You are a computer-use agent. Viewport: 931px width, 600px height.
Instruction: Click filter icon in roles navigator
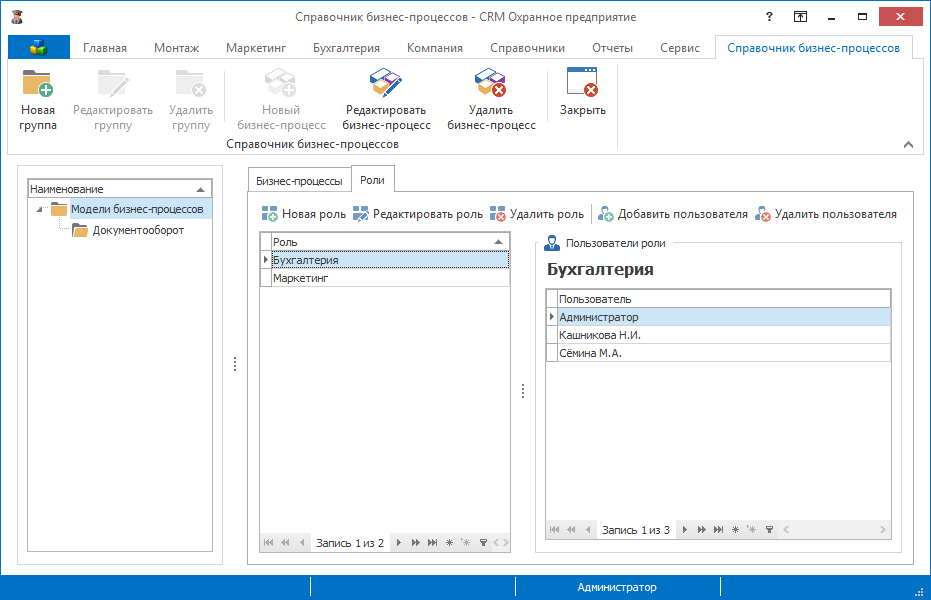[x=483, y=542]
